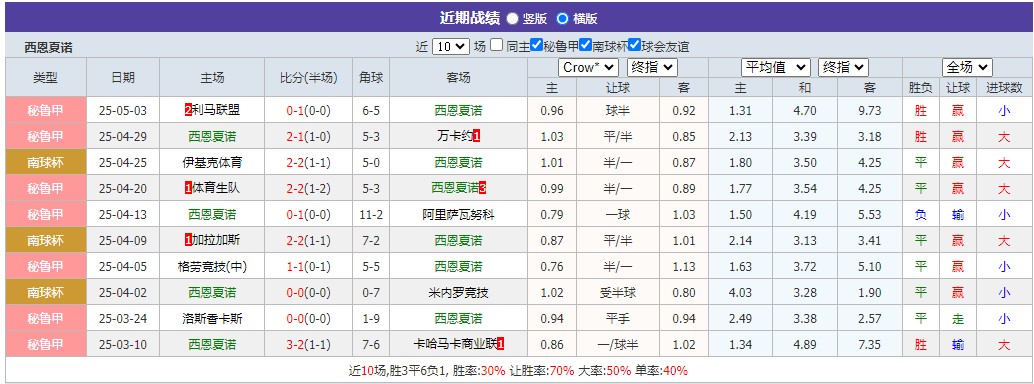1034x384 pixels.
Task: Click home team 伊基克体育
Action: (x=212, y=162)
